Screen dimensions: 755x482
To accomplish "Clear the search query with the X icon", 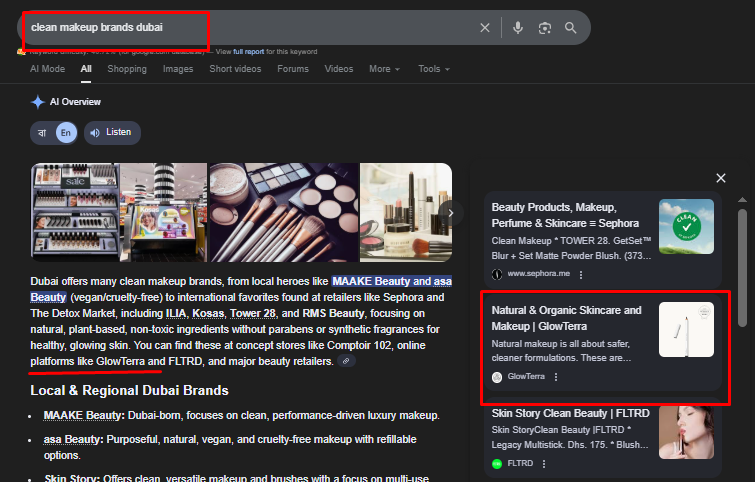I will (485, 28).
